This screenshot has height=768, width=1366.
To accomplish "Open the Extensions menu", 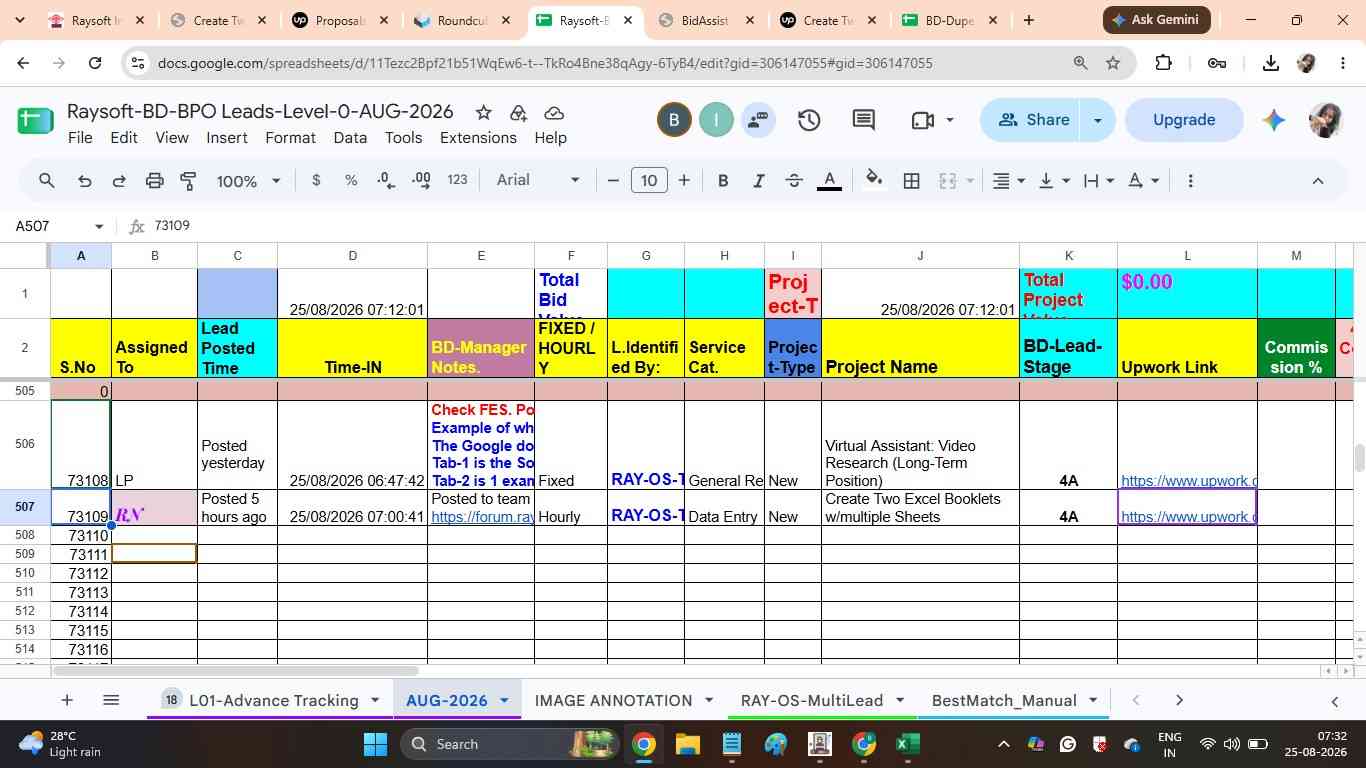I will [x=478, y=138].
